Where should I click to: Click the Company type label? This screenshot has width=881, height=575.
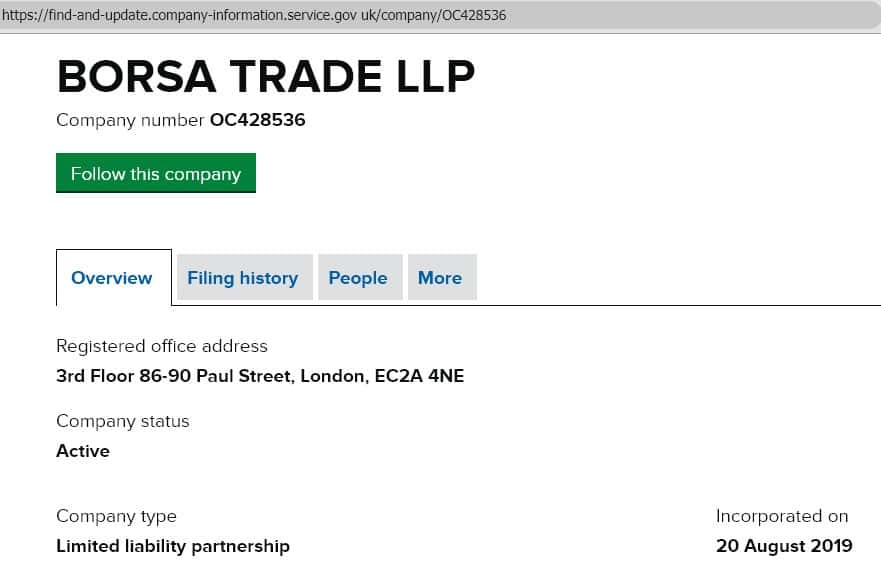116,517
